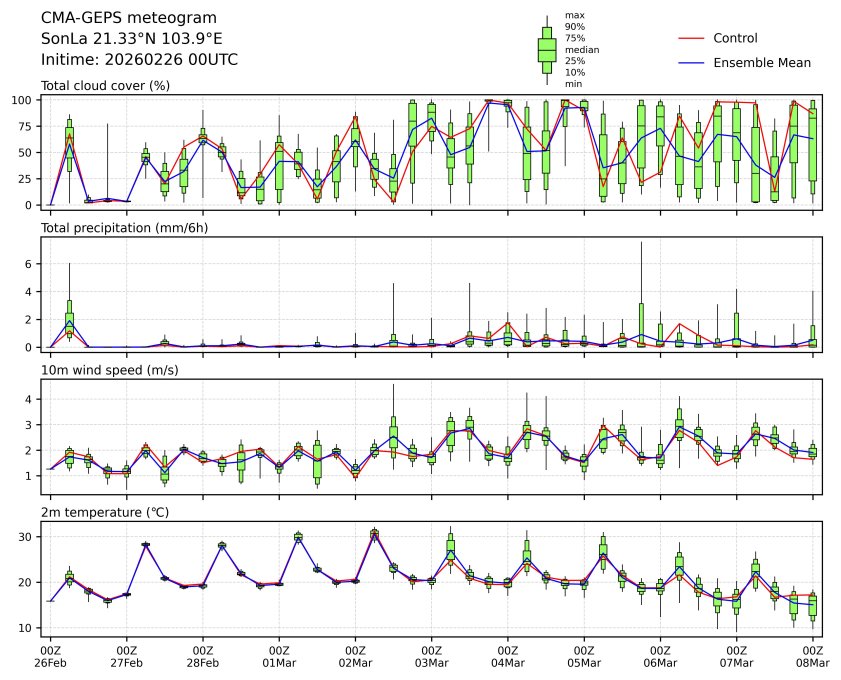Screen dimensions: 841x680
Task: Click the max label in box-plot legend
Action: point(574,15)
